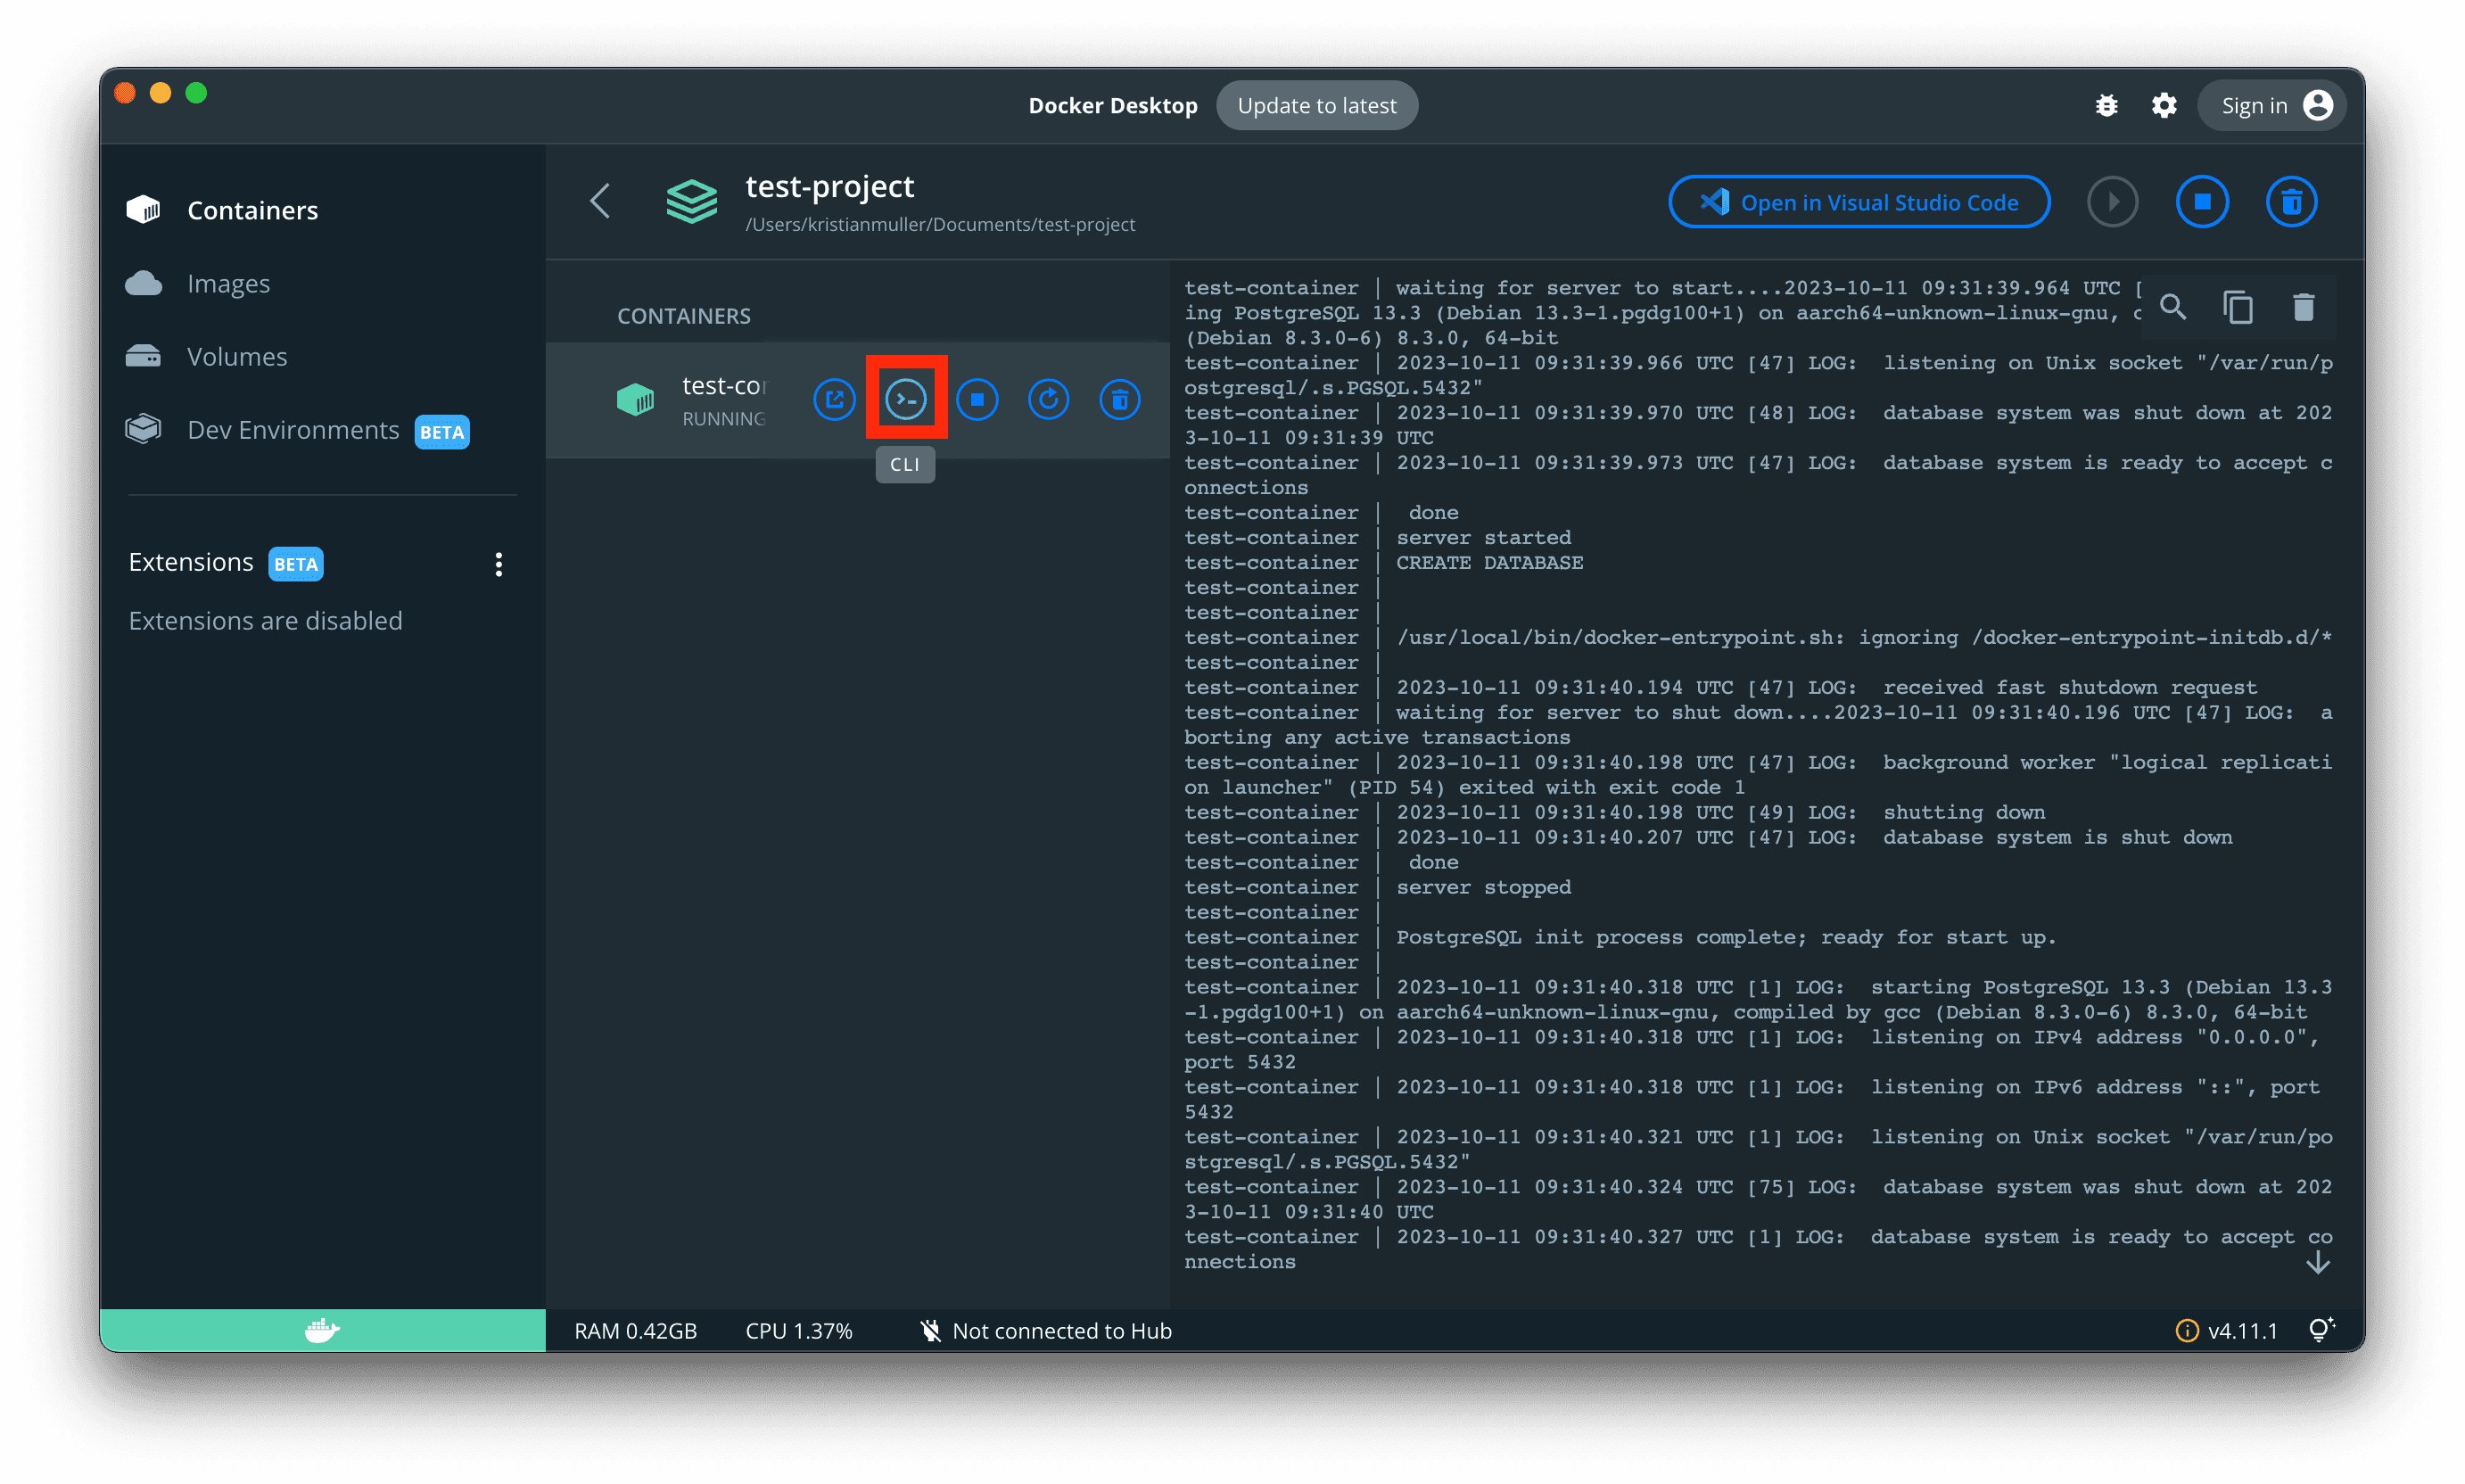Open CLI for test-container
The width and height of the screenshot is (2465, 1484).
point(906,400)
